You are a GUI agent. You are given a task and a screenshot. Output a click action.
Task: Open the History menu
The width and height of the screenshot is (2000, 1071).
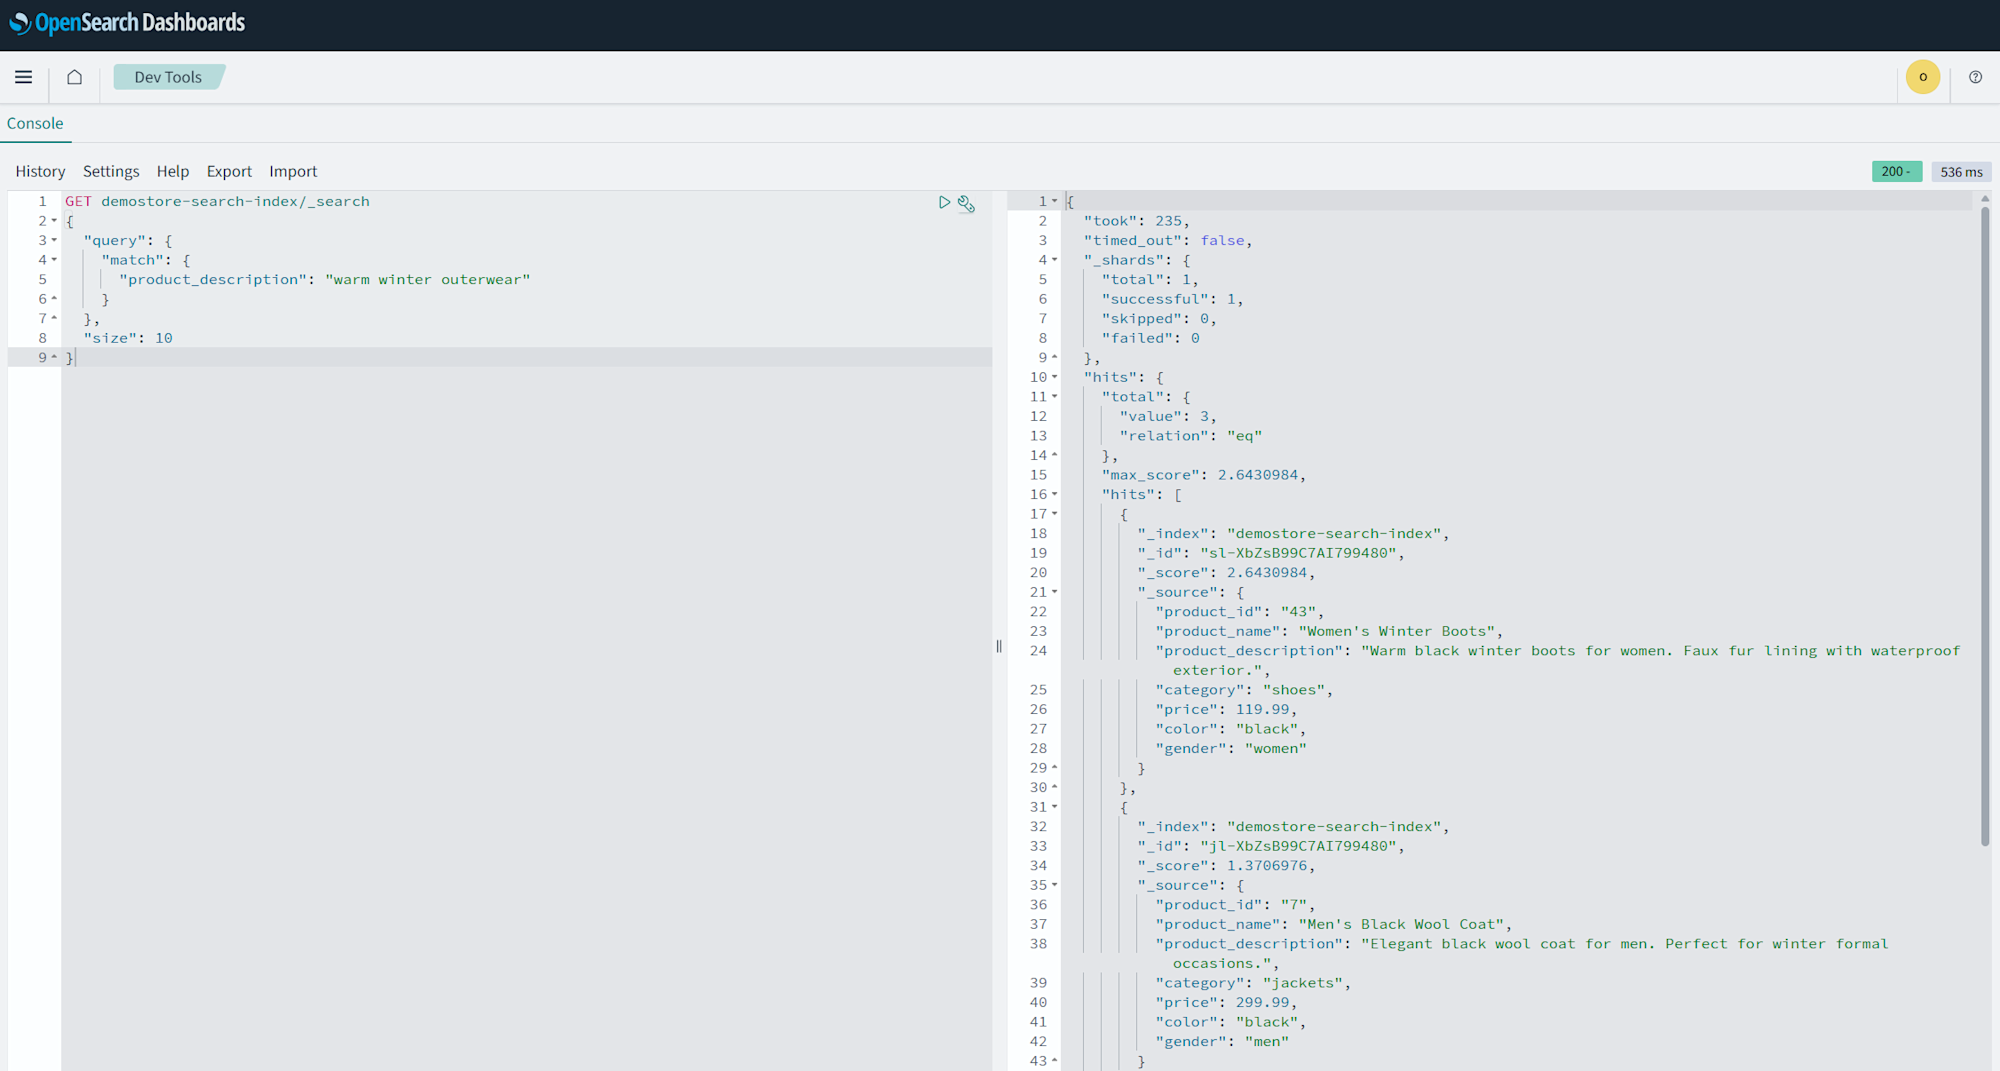point(40,171)
